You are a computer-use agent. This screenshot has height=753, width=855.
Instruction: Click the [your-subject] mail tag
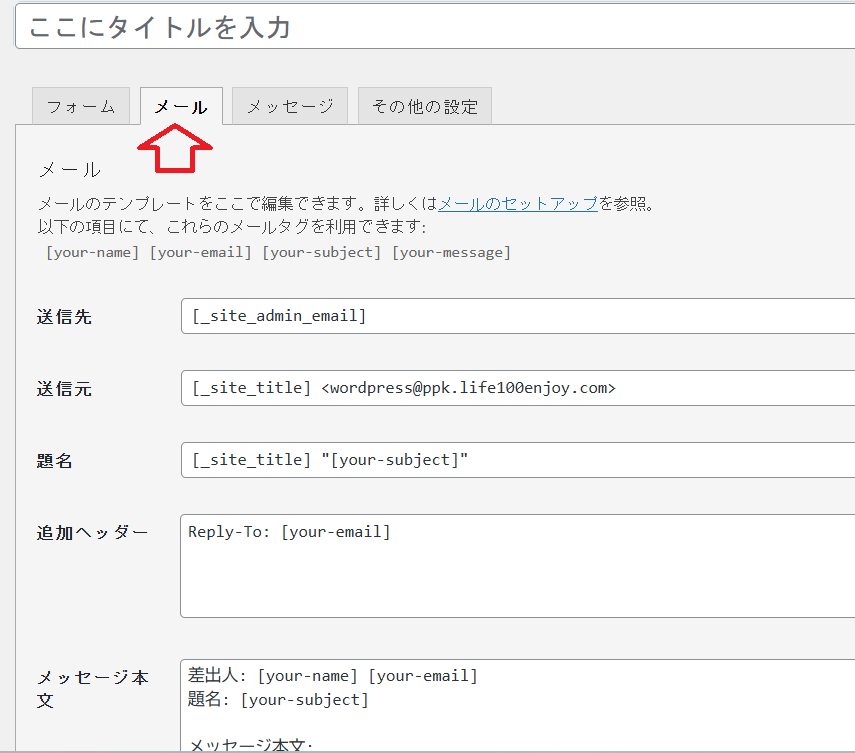[321, 252]
